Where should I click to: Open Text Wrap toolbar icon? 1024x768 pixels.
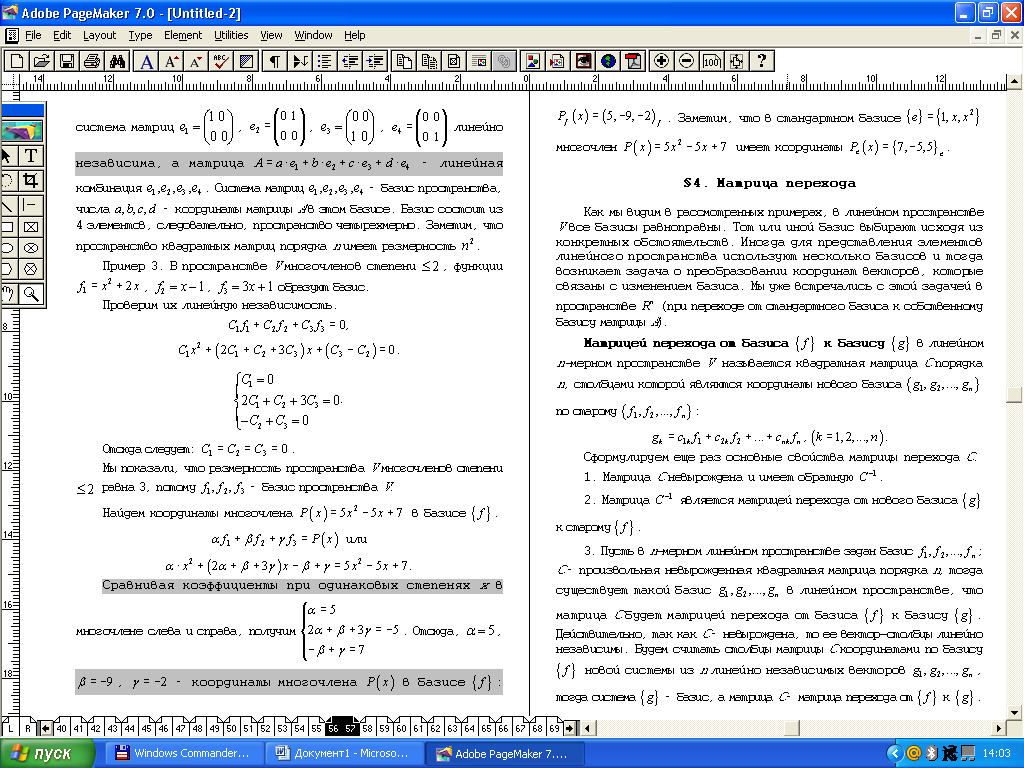point(479,61)
